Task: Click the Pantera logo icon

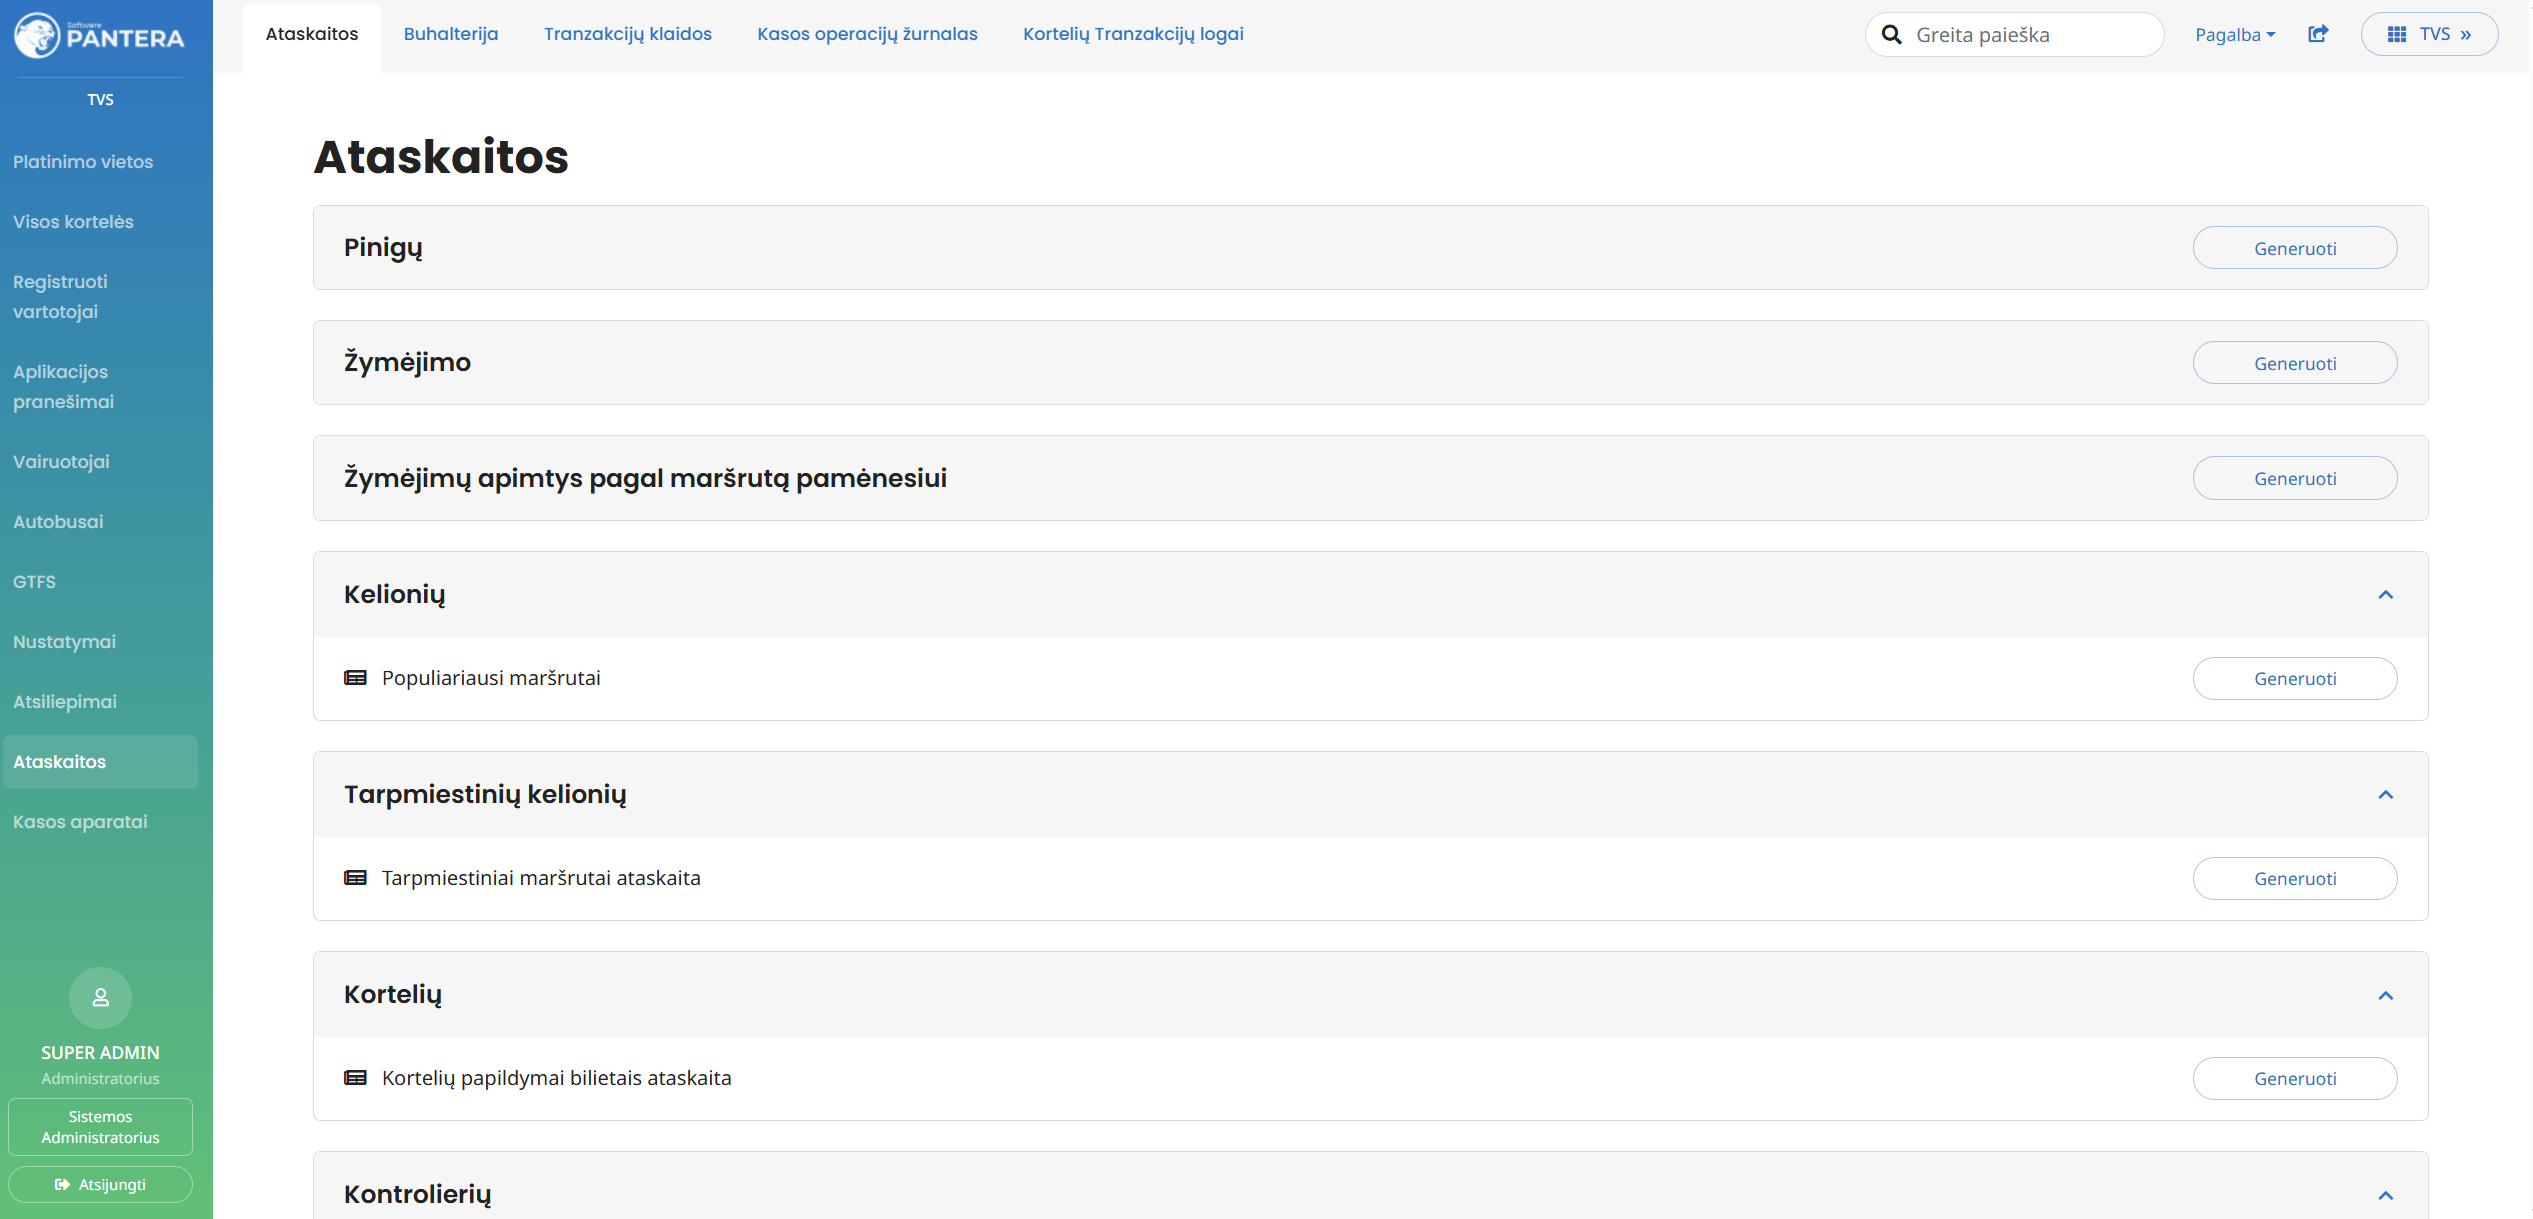Action: click(x=38, y=36)
